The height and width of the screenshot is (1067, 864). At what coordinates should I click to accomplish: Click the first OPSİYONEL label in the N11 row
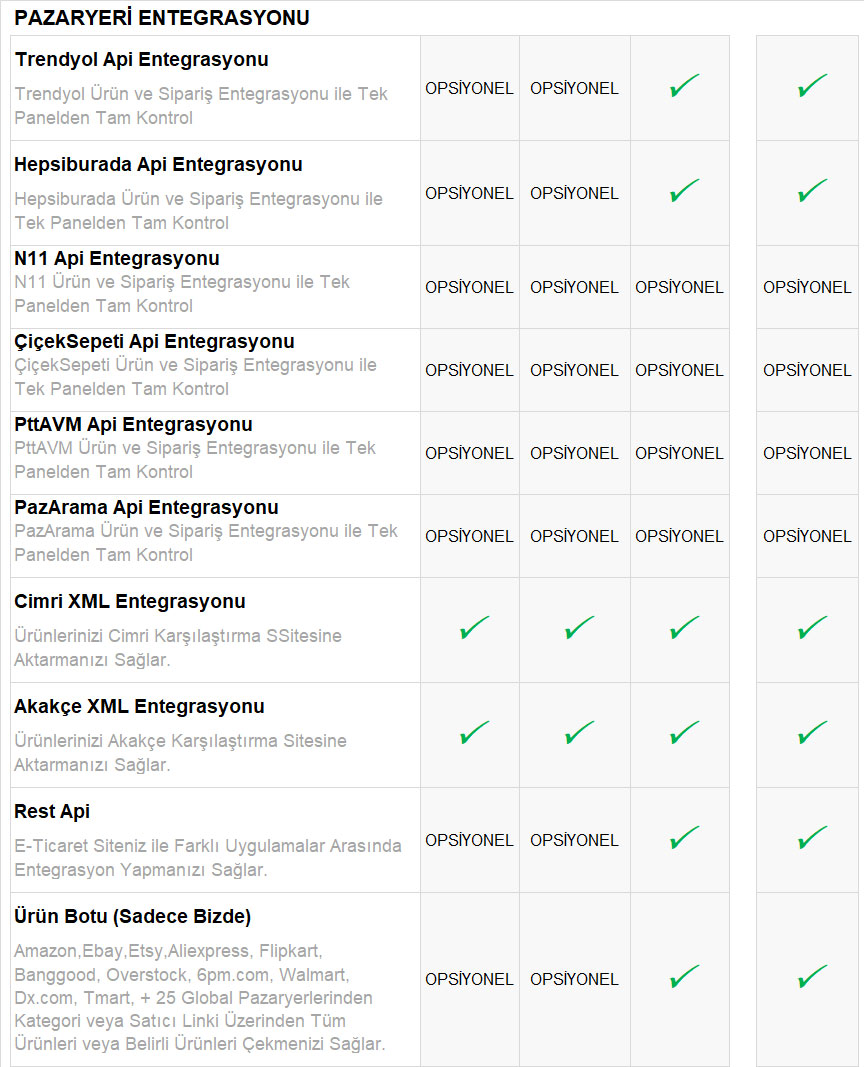point(469,287)
